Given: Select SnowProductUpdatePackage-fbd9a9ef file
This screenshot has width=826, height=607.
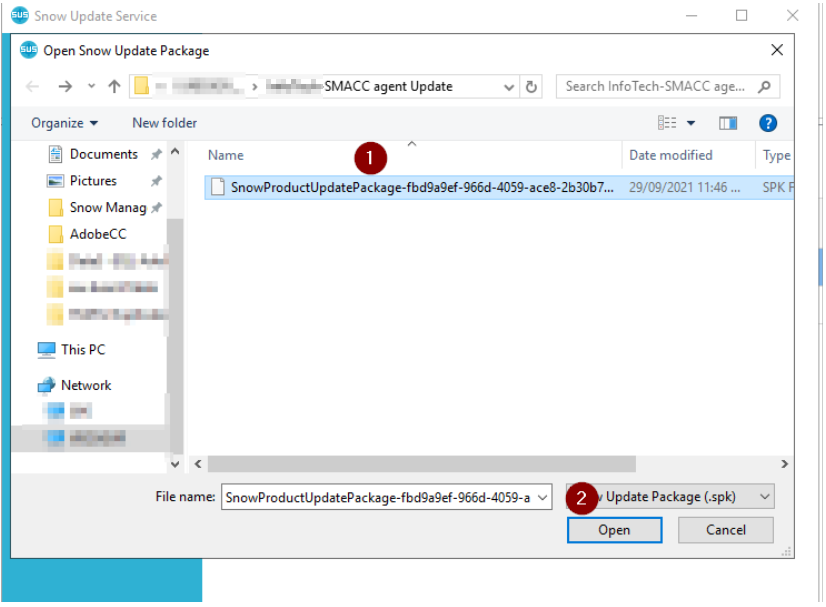Looking at the screenshot, I should pos(499,188).
